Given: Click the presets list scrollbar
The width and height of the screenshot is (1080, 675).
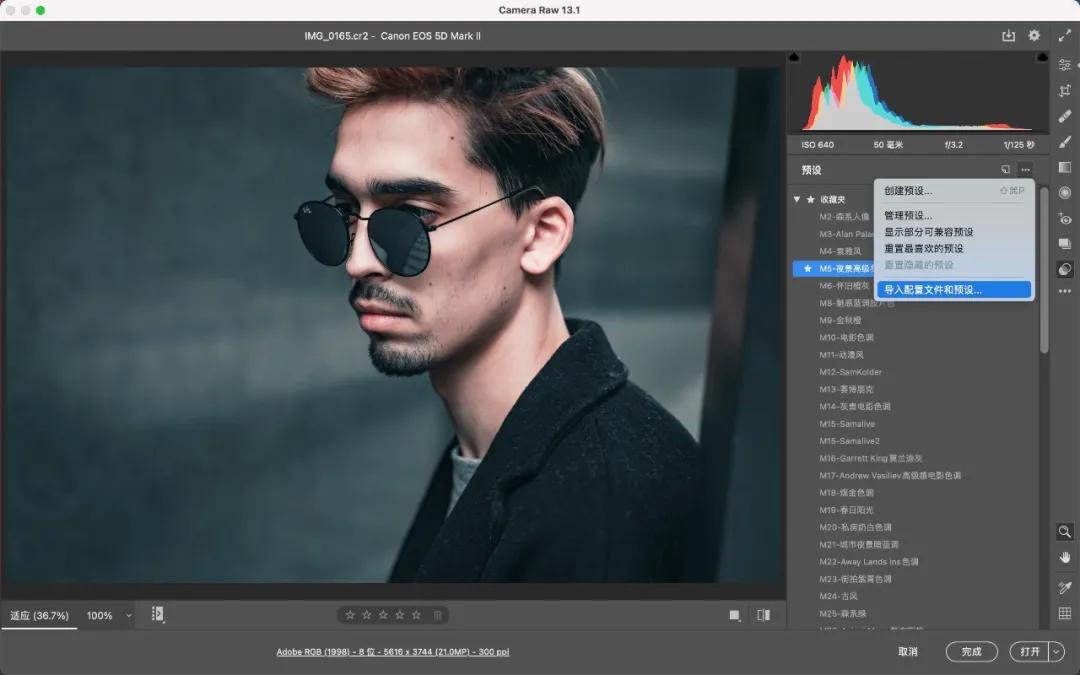Looking at the screenshot, I should pyautogui.click(x=1044, y=270).
